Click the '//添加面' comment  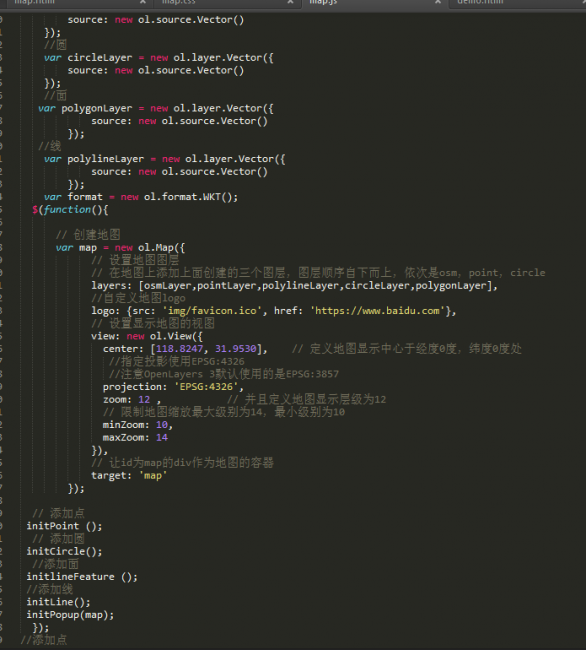[x=56, y=564]
